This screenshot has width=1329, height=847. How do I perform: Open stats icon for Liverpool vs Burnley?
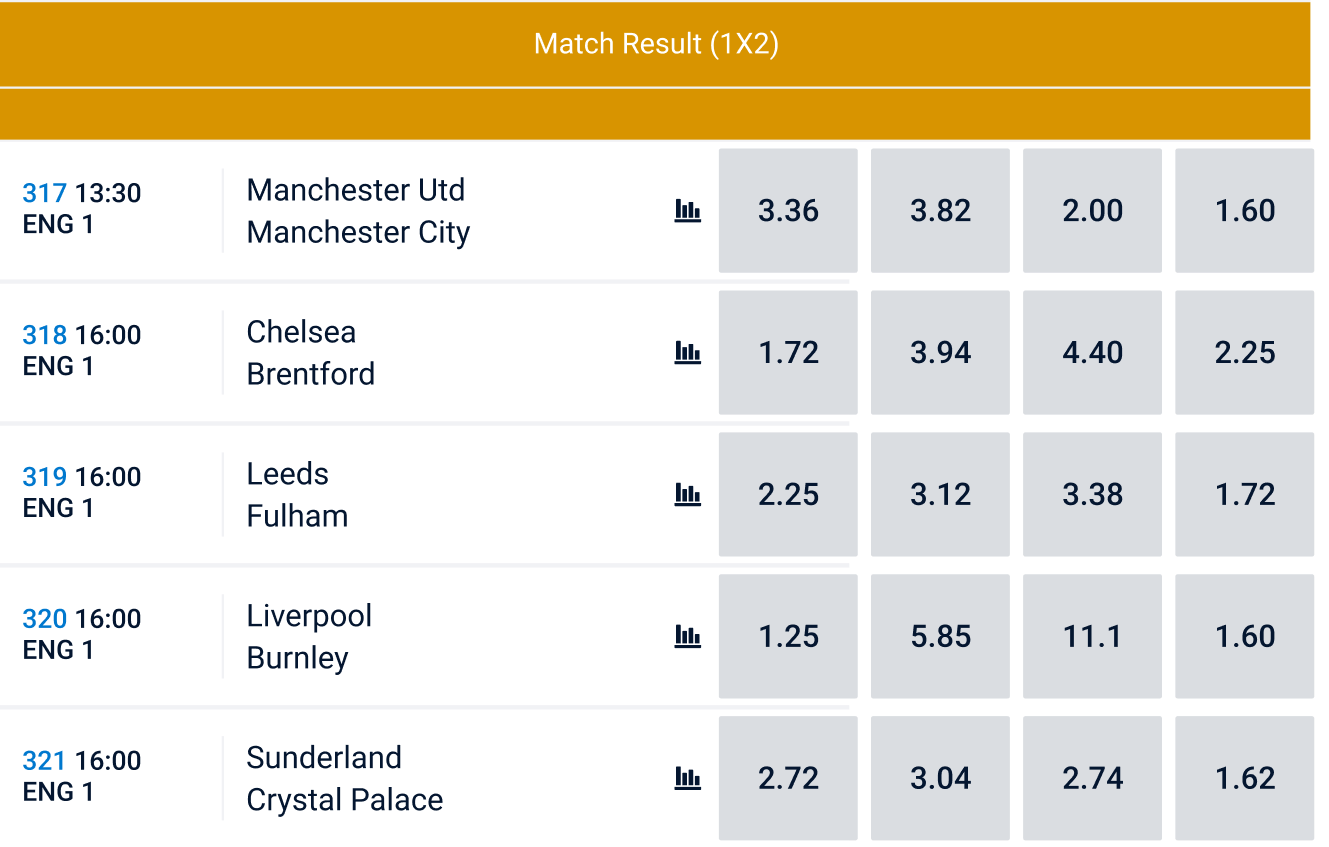[x=687, y=636]
